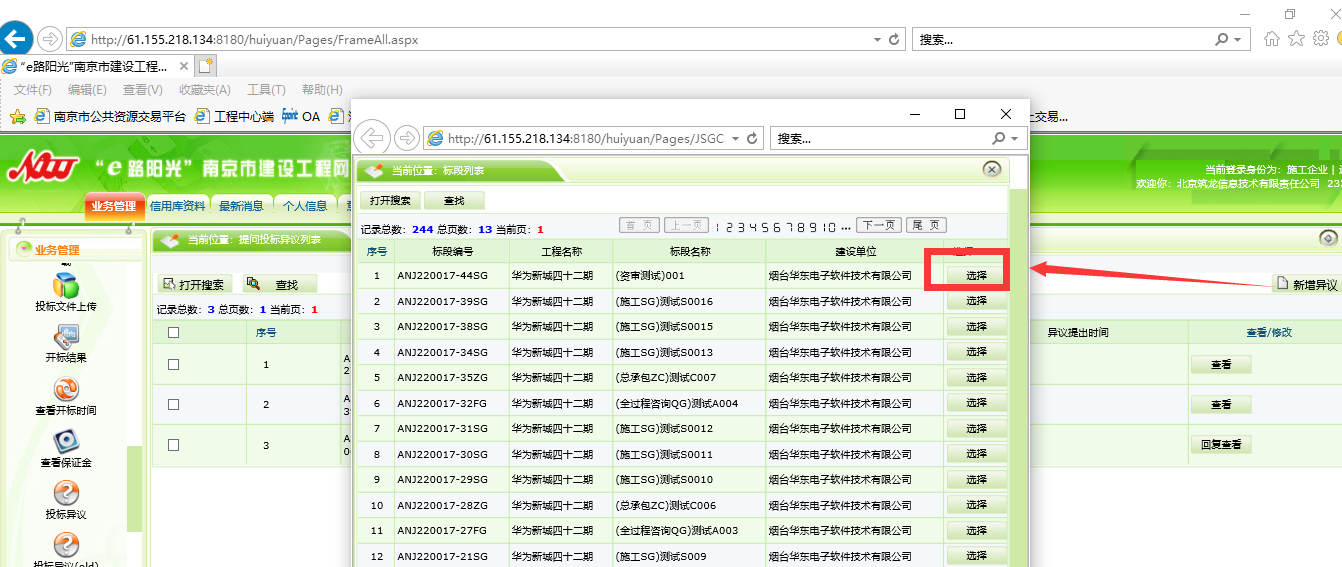This screenshot has width=1342, height=567.
Task: Open search dropdown arrow in popup window
Action: pos(1014,139)
